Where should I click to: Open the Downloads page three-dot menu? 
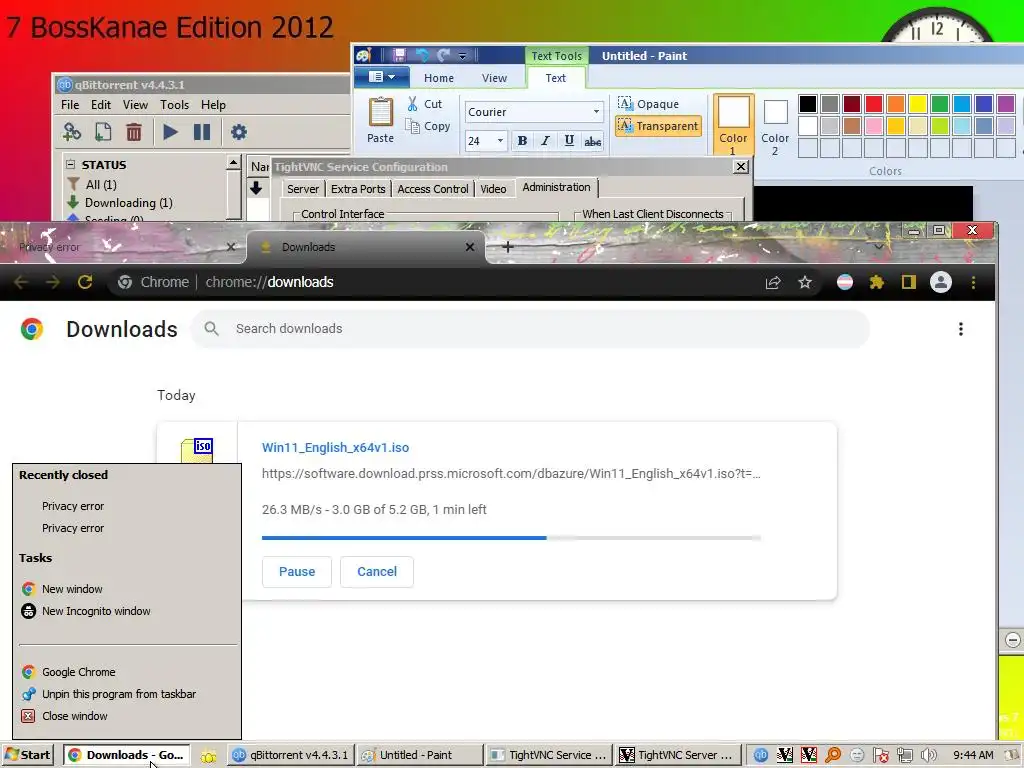click(x=961, y=328)
